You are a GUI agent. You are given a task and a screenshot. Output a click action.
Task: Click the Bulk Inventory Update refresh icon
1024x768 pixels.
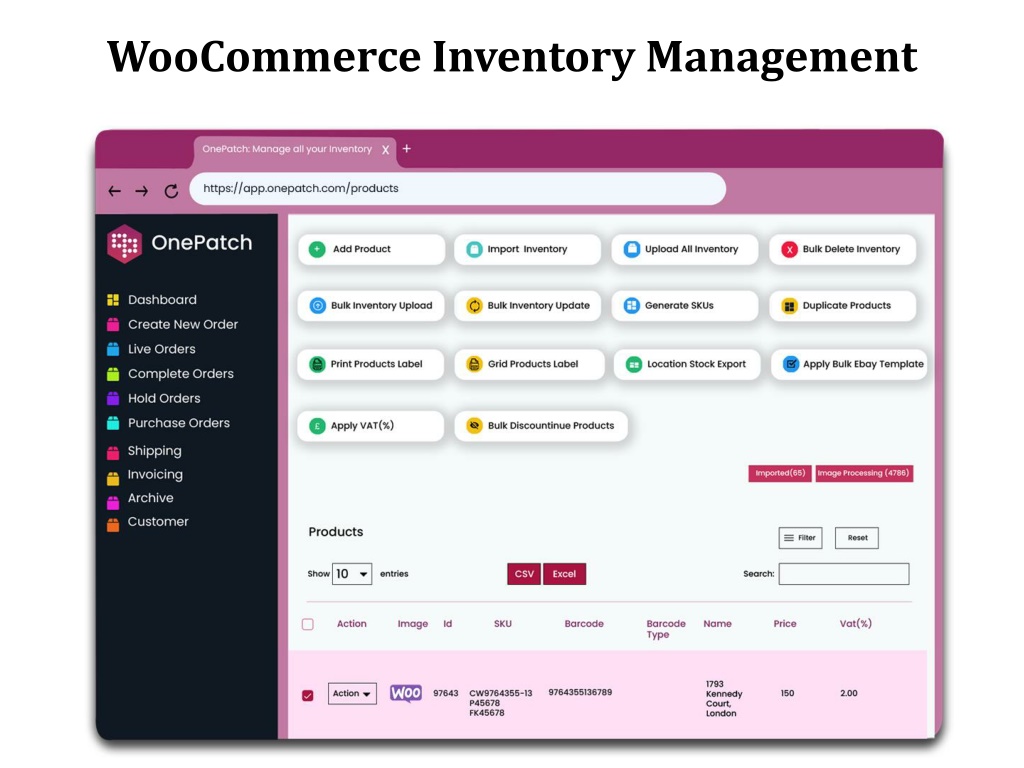[474, 305]
